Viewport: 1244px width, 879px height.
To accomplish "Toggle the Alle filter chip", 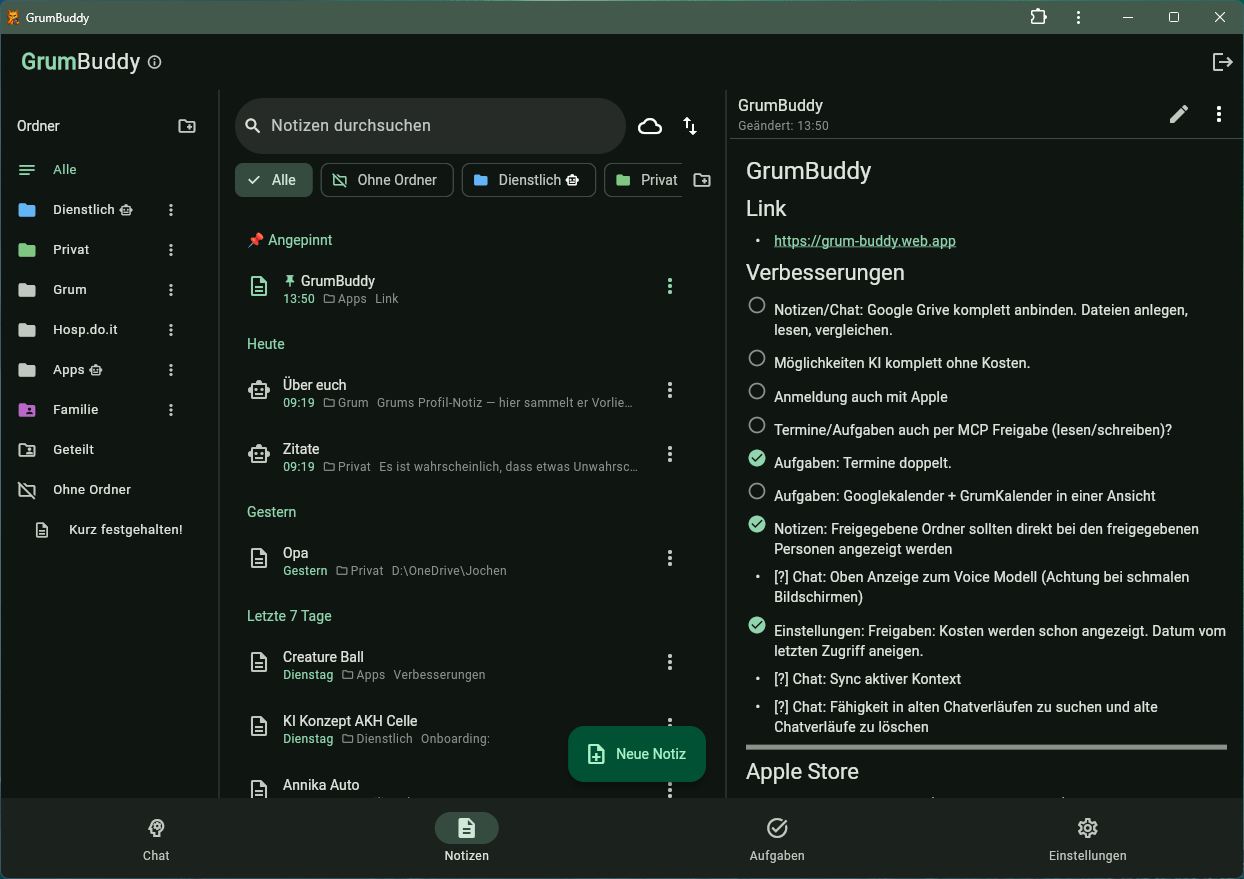I will click(274, 180).
